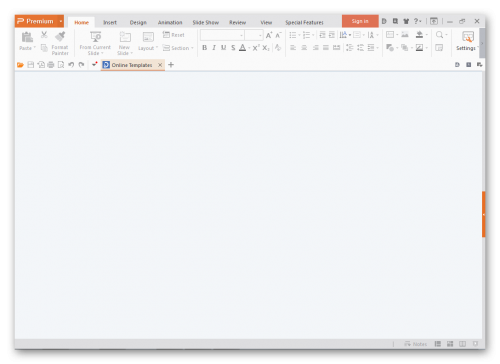Open the Section dropdown
Image resolution: width=500 pixels, height=364 pixels.
[178, 48]
